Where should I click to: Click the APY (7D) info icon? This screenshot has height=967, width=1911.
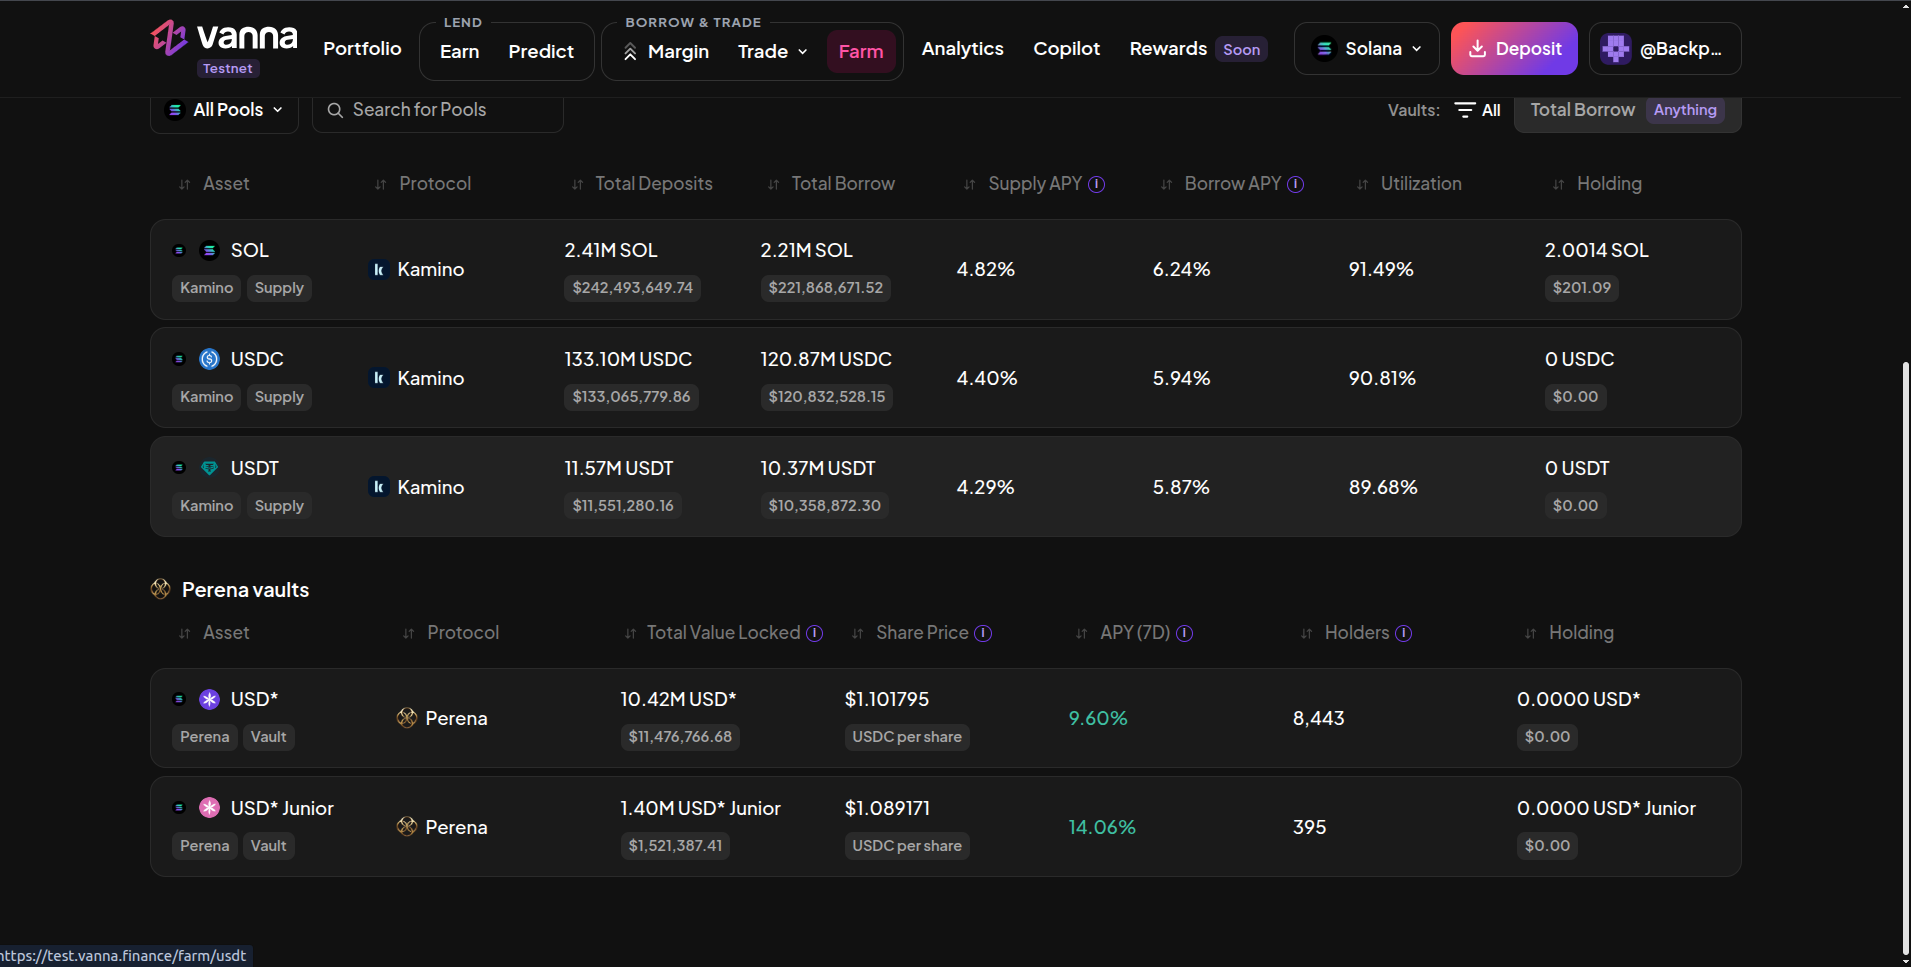[1184, 633]
